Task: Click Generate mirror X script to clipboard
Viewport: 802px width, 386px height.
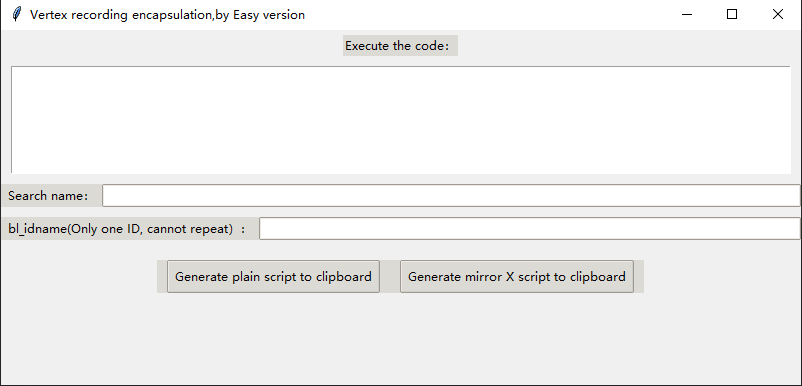Action: [517, 277]
